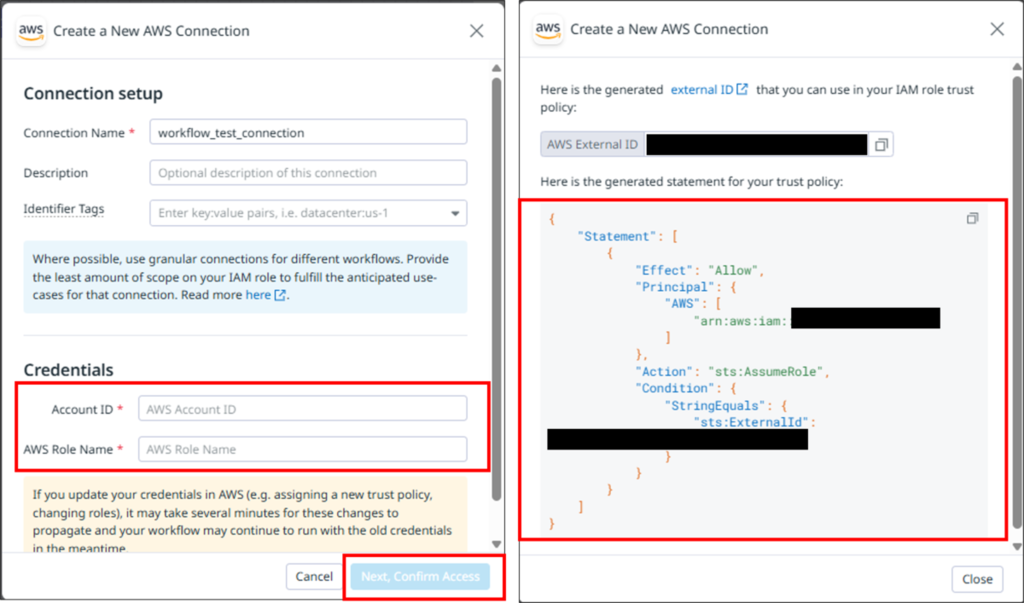Close the left Create AWS Connection dialog
Image resolution: width=1024 pixels, height=603 pixels.
[477, 31]
